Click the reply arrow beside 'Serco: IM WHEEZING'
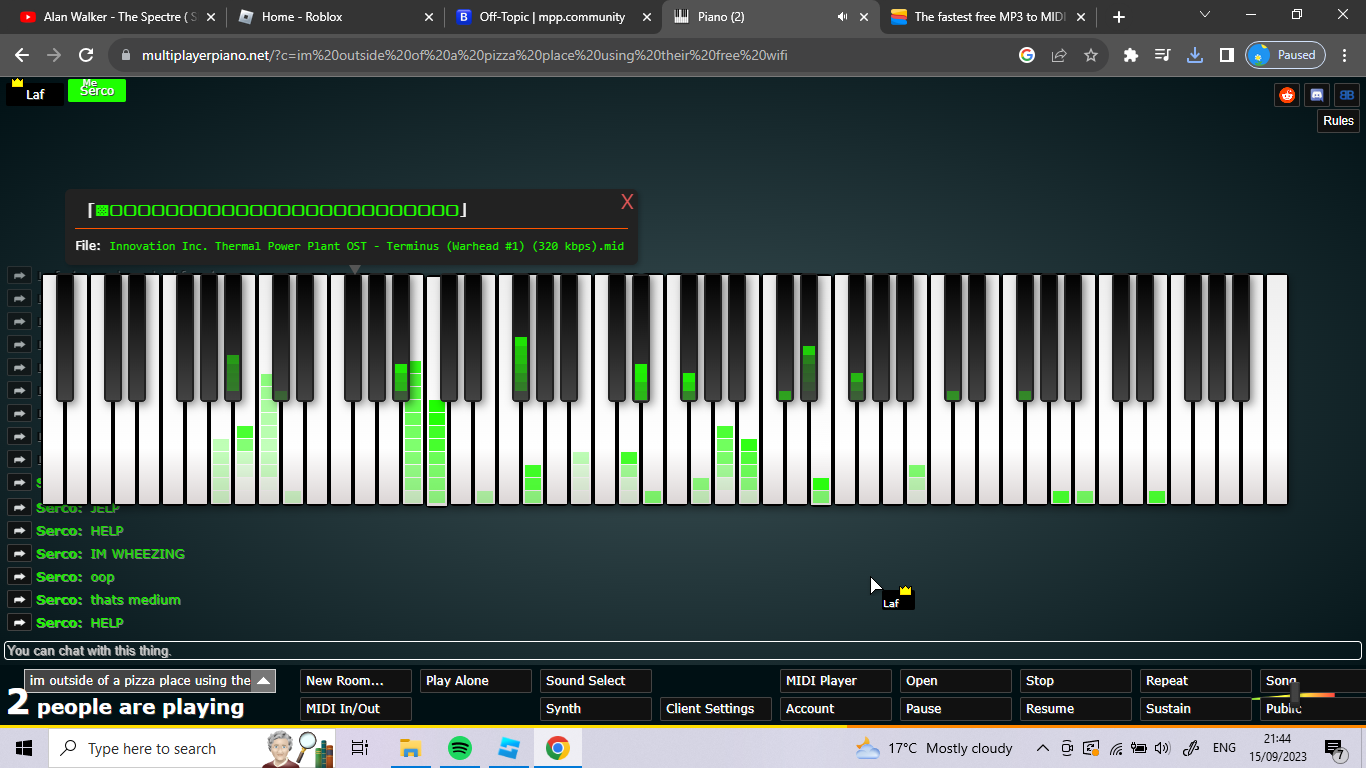 [x=19, y=553]
